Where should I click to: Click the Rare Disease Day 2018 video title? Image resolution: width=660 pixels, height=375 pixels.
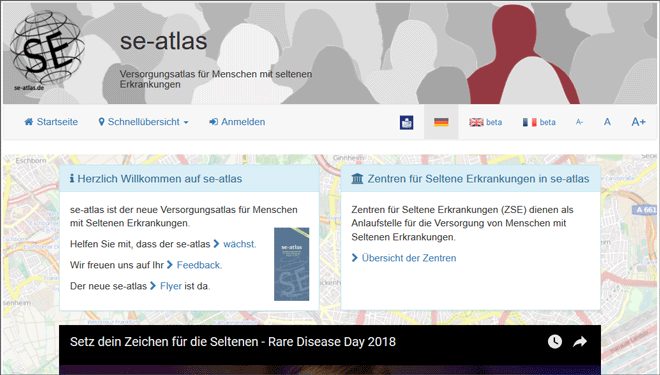233,341
